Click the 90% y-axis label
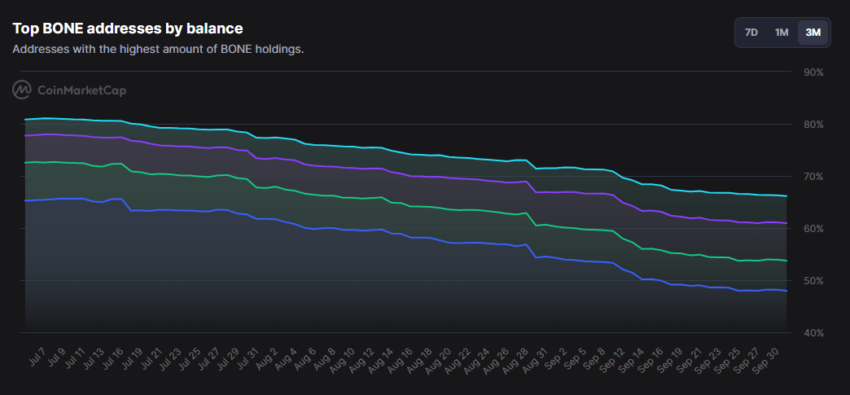The width and height of the screenshot is (850, 395). [814, 72]
